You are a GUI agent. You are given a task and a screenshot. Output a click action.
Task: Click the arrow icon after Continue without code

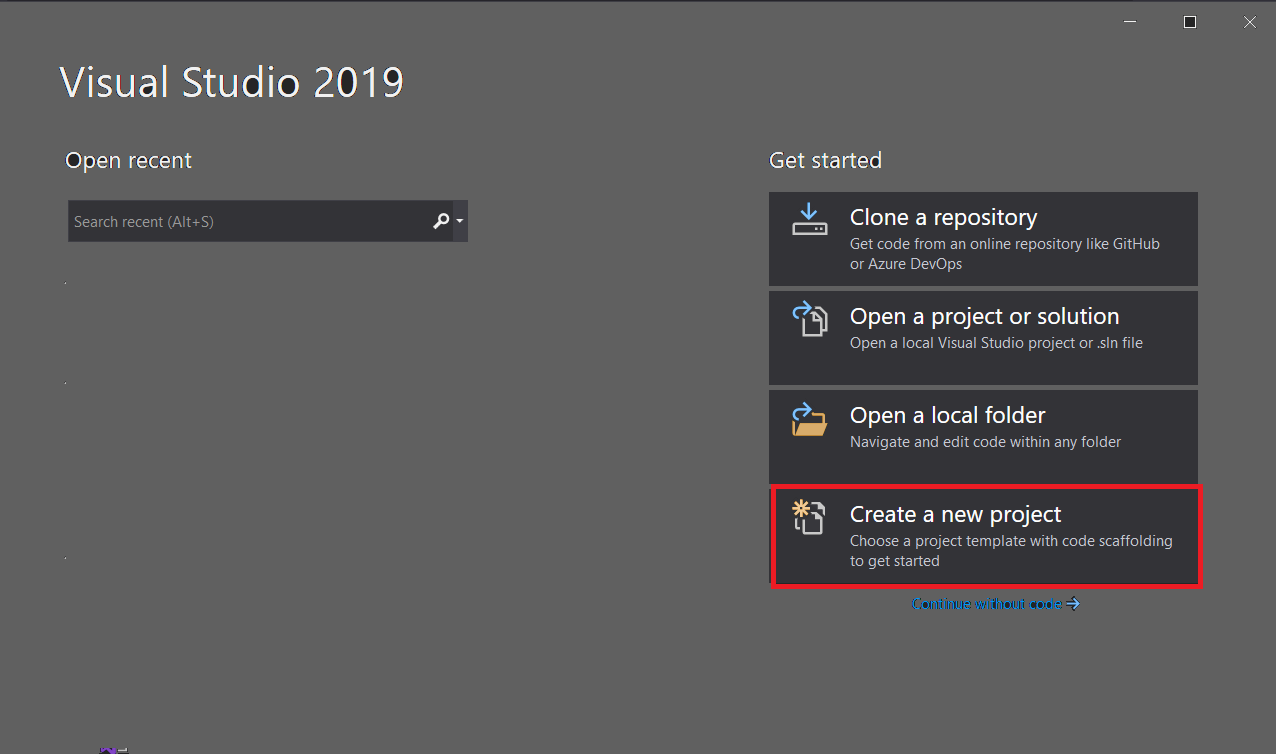point(1073,604)
